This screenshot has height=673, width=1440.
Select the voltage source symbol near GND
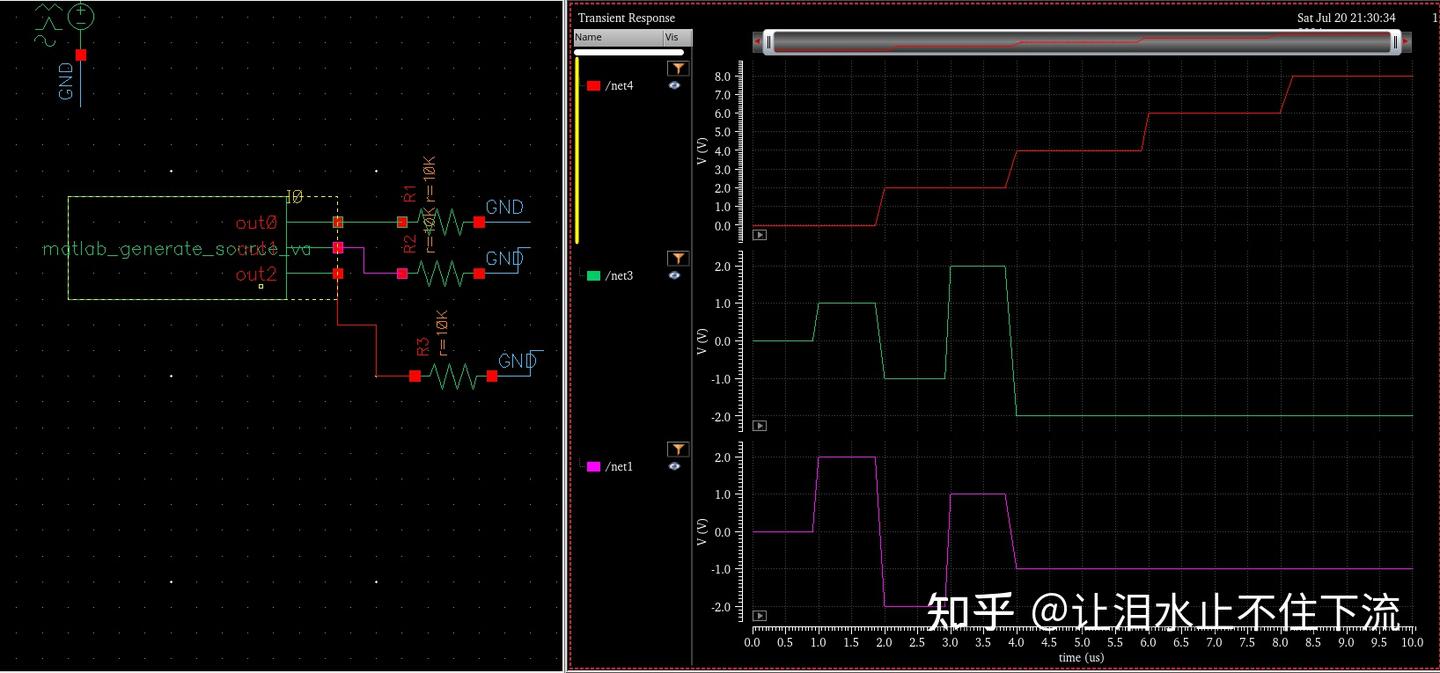click(x=78, y=17)
